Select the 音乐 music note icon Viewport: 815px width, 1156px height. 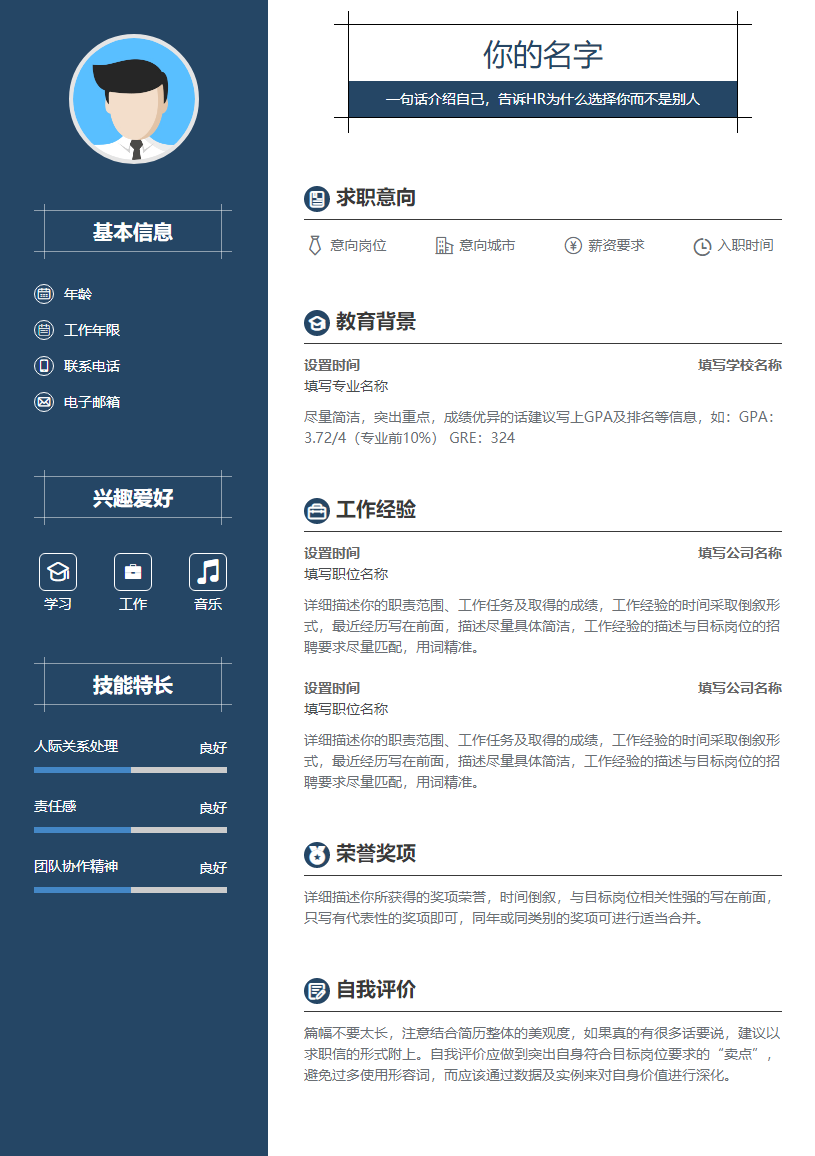(x=208, y=572)
